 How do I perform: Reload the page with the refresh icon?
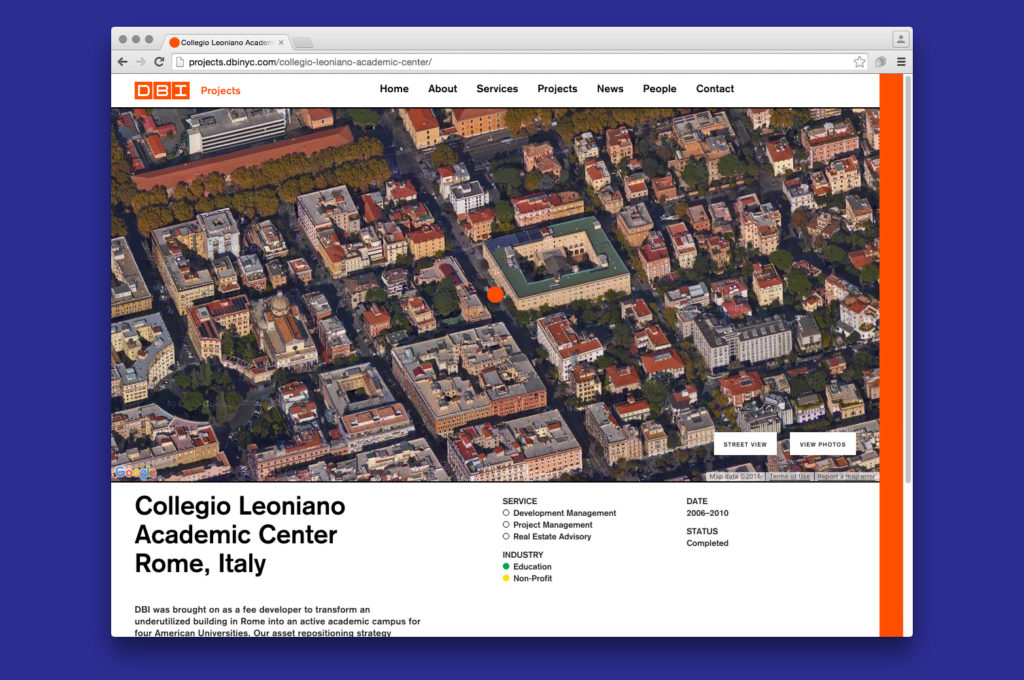point(159,62)
